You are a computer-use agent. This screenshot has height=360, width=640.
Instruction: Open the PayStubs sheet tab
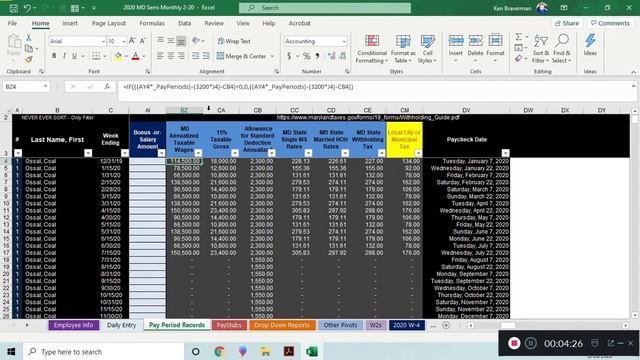229,325
